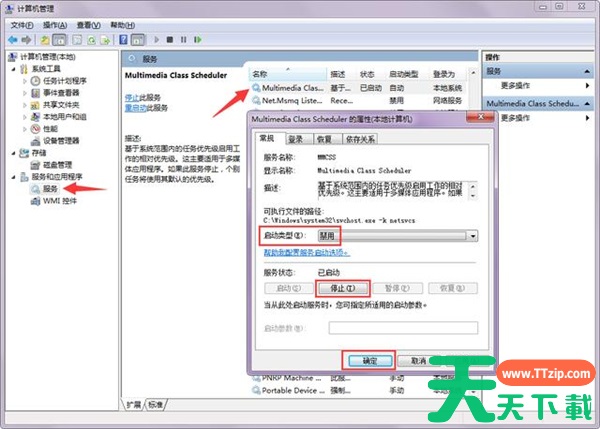Expand the 性能 tree node
This screenshot has height=429, width=600.
tap(25, 129)
